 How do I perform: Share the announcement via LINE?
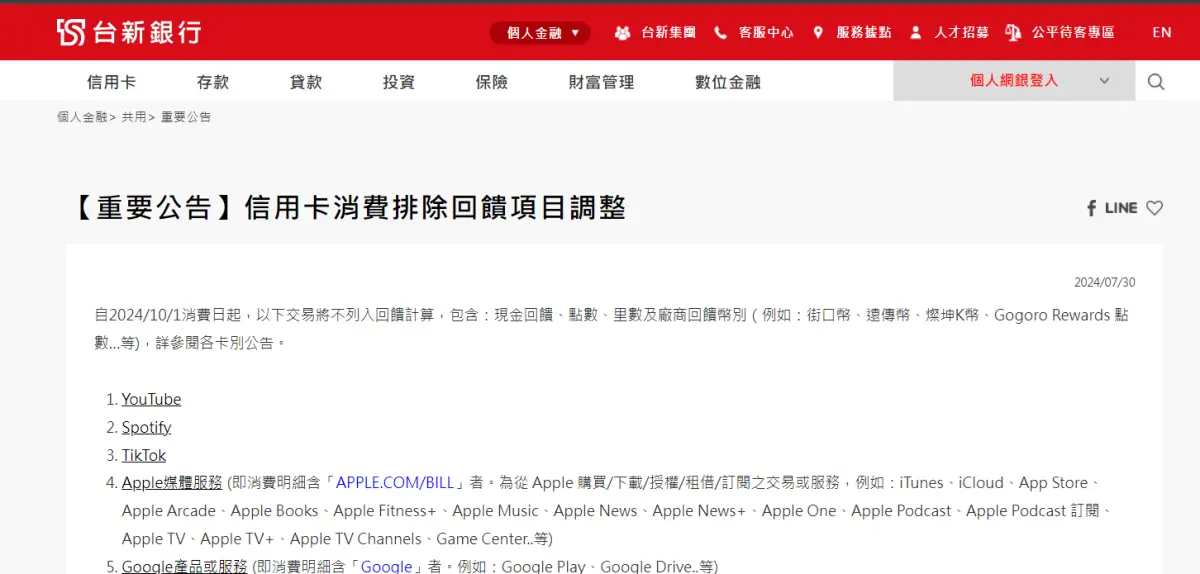point(1121,208)
